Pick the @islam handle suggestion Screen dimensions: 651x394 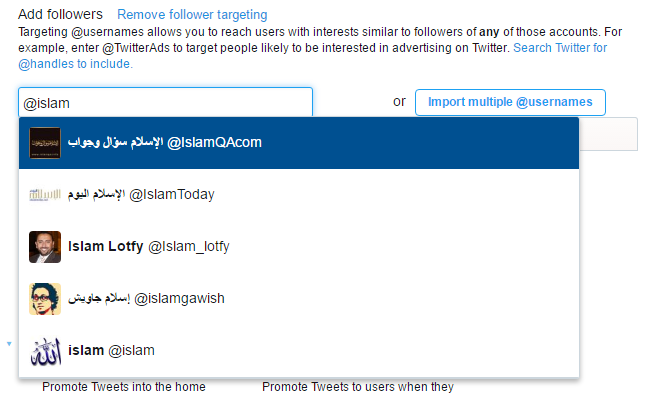299,351
